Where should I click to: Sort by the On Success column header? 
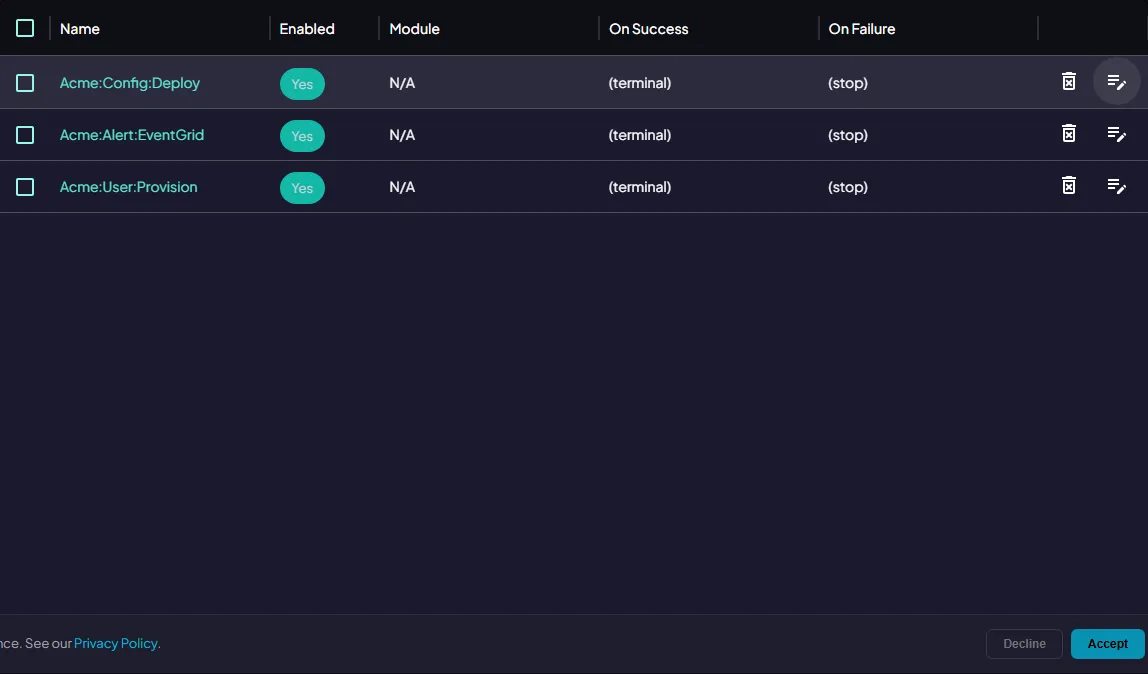(649, 29)
